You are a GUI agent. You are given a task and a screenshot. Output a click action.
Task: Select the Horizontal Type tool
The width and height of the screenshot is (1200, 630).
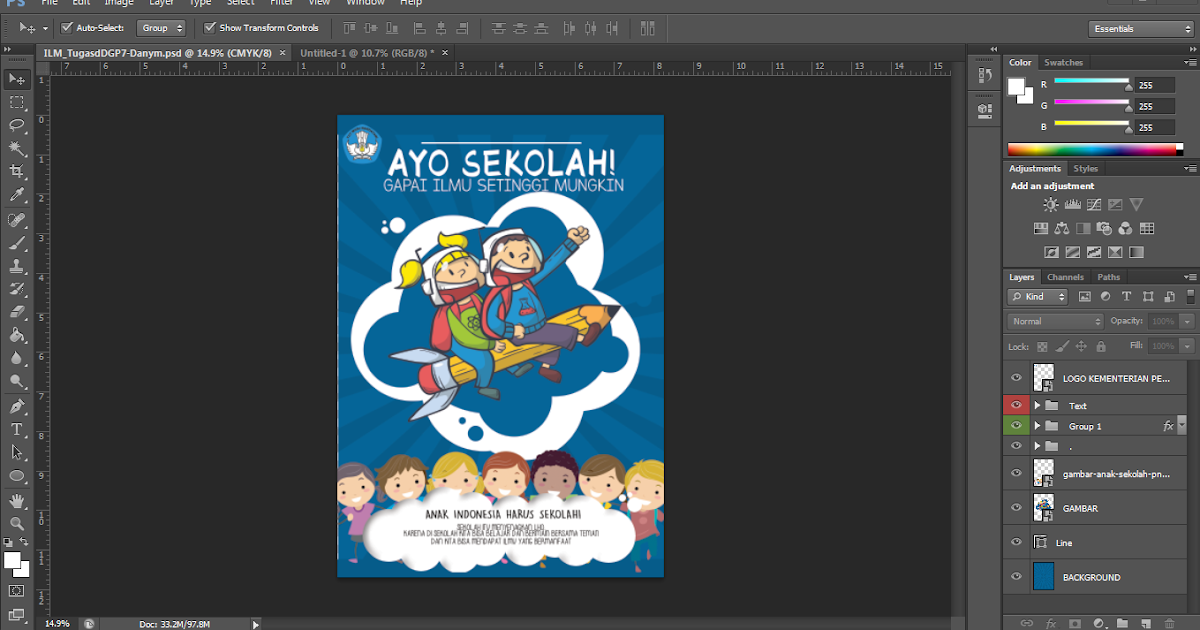click(17, 430)
